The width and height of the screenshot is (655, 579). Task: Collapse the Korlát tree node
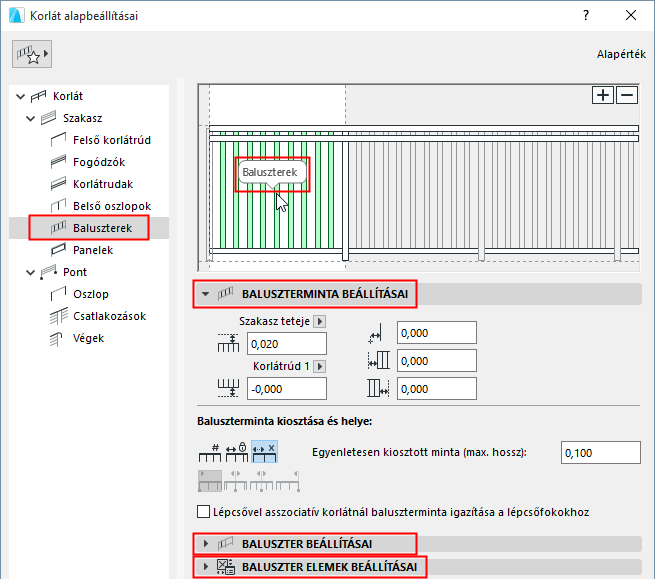pos(20,96)
